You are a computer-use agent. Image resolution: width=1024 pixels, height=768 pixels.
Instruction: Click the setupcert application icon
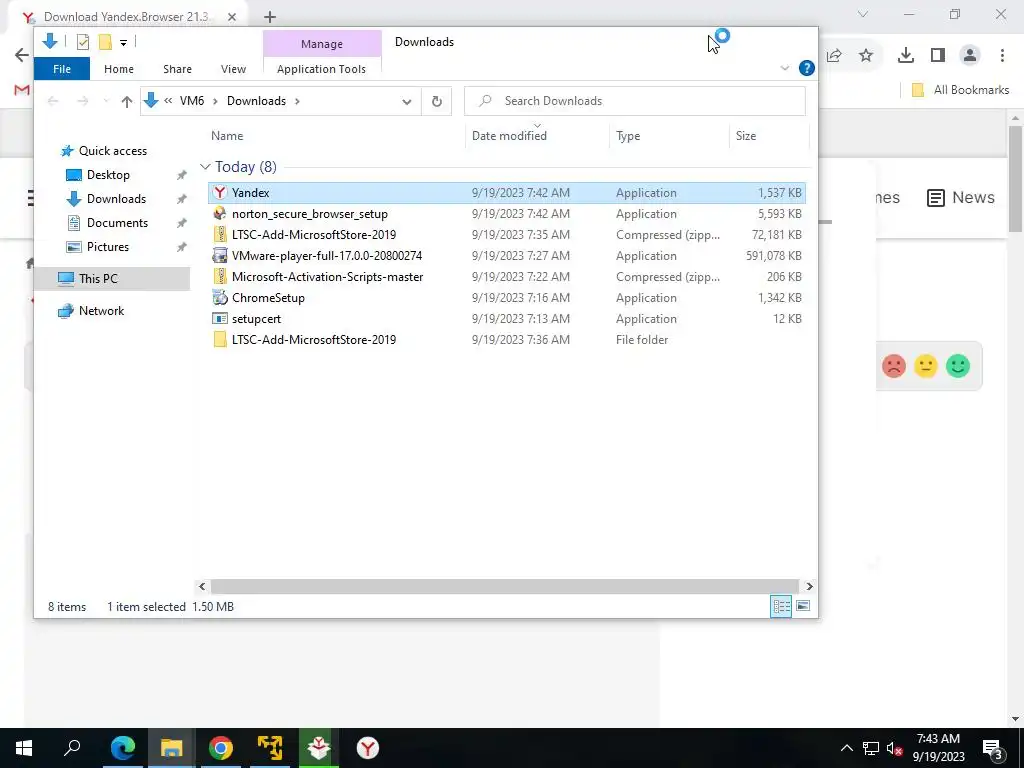[220, 319]
